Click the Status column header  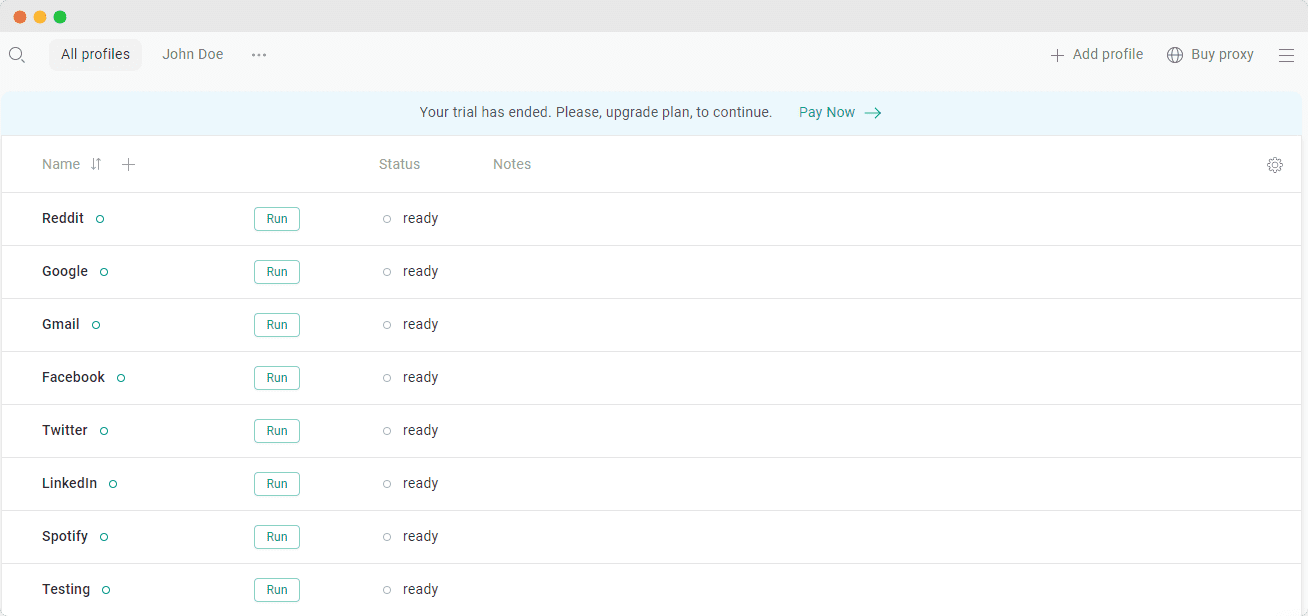[399, 164]
